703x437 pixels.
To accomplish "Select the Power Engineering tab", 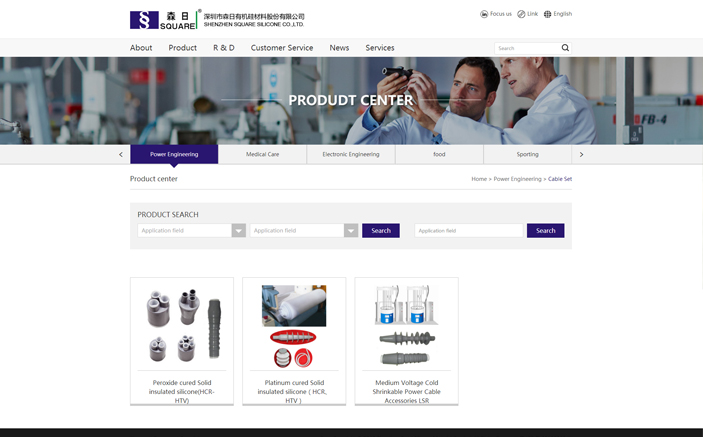I will (174, 154).
